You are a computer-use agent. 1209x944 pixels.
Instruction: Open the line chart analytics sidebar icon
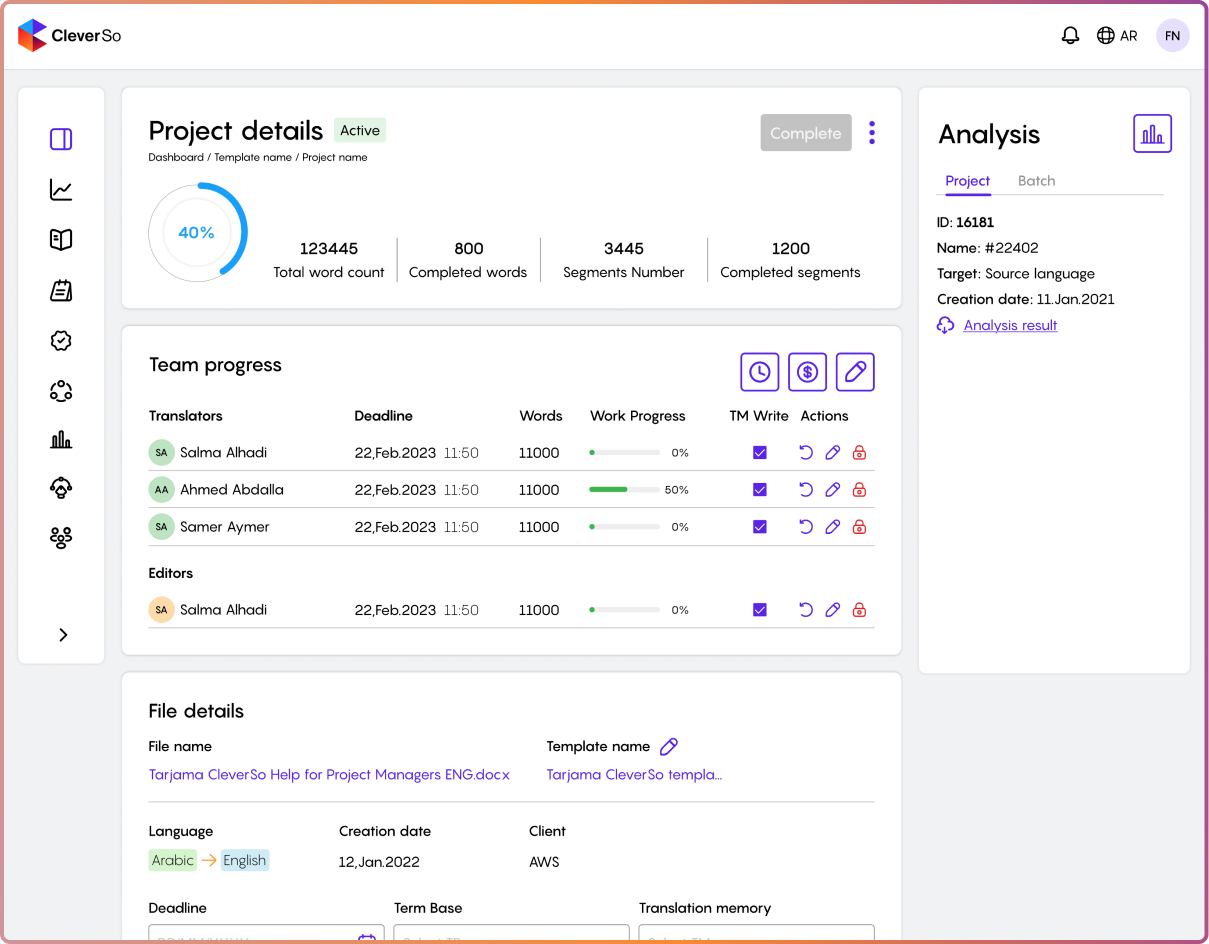(61, 189)
